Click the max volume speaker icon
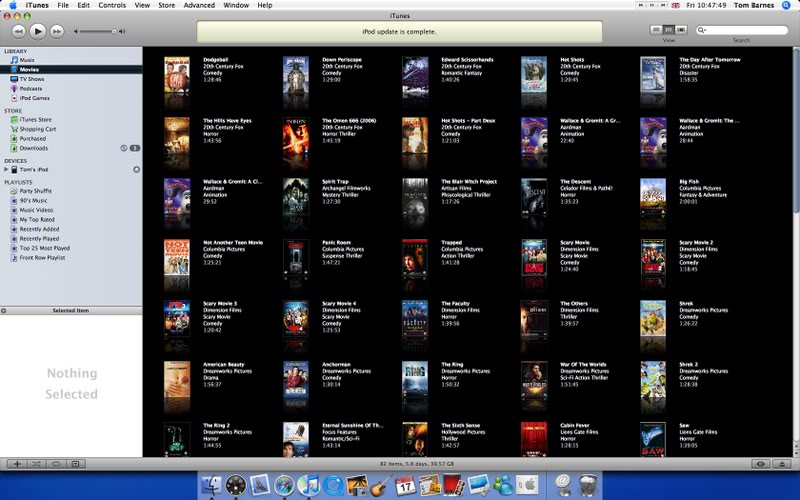Image resolution: width=800 pixels, height=500 pixels. point(122,32)
